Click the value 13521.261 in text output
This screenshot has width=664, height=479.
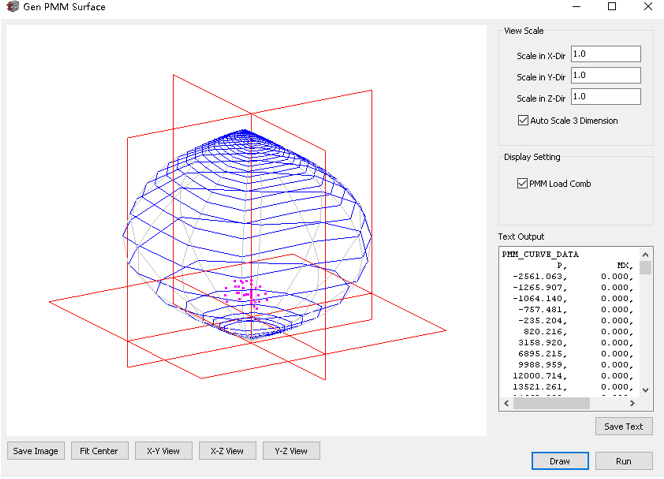pos(540,387)
